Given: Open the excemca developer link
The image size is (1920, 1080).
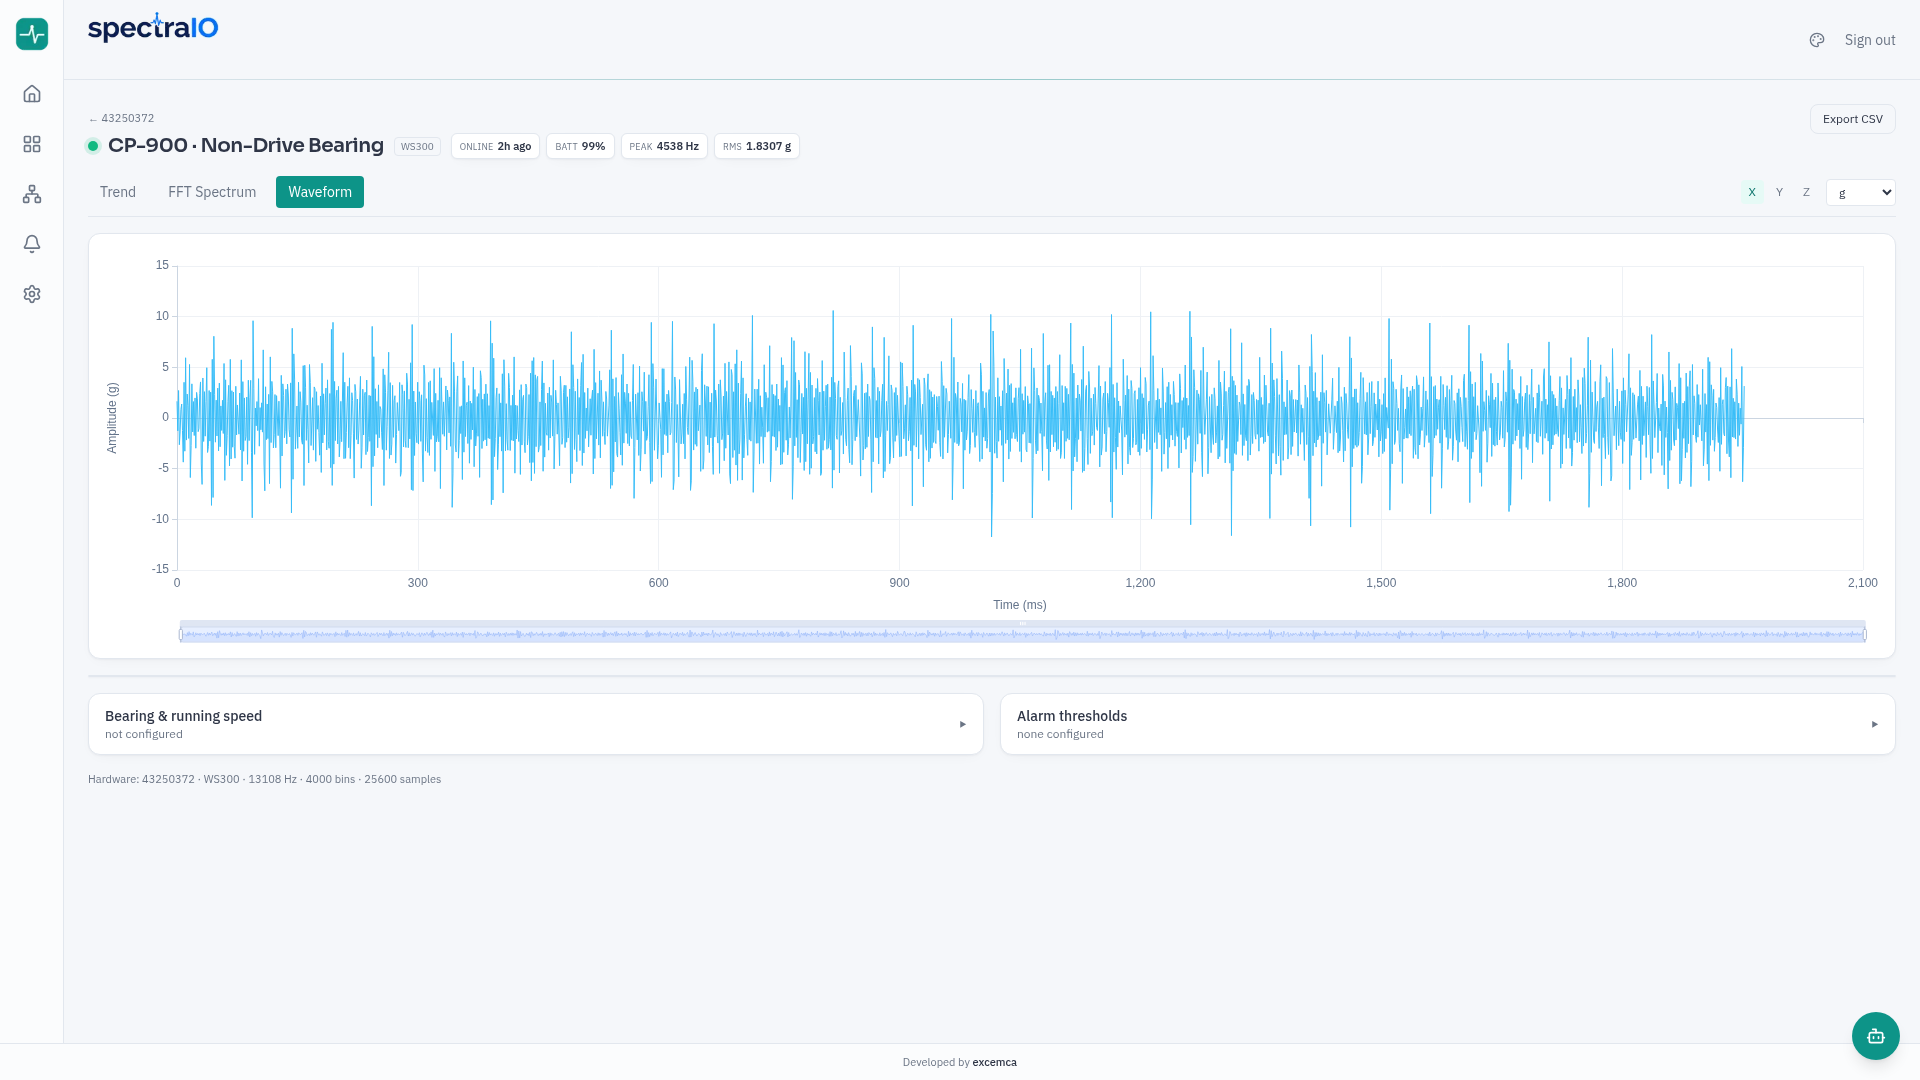Looking at the screenshot, I should point(994,1062).
